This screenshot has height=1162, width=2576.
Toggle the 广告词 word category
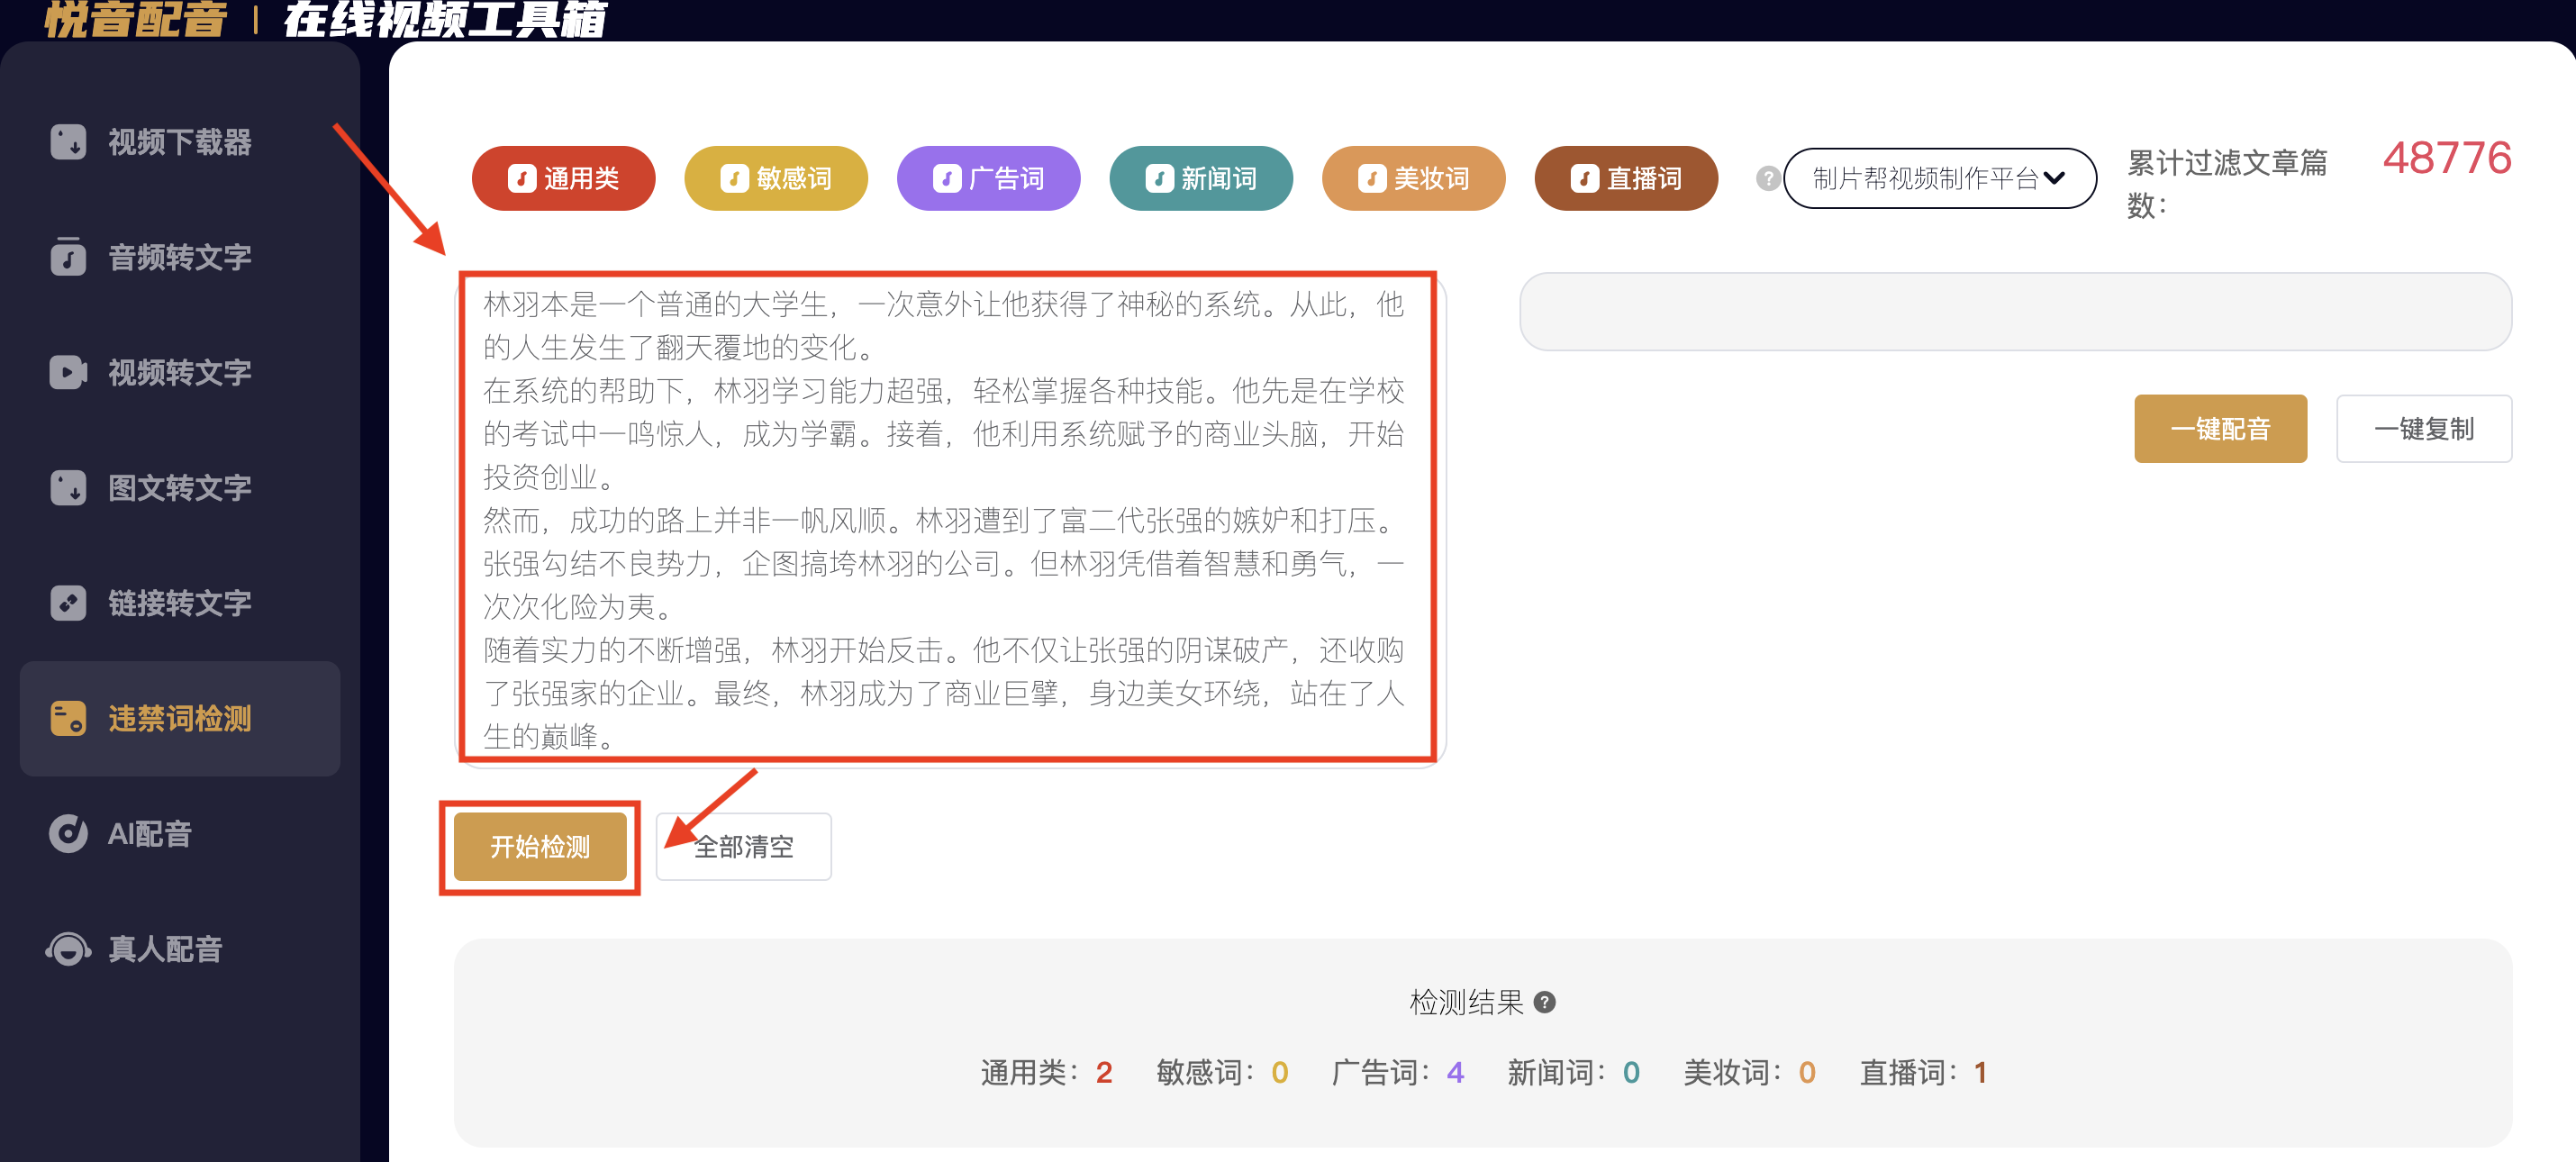click(x=988, y=178)
